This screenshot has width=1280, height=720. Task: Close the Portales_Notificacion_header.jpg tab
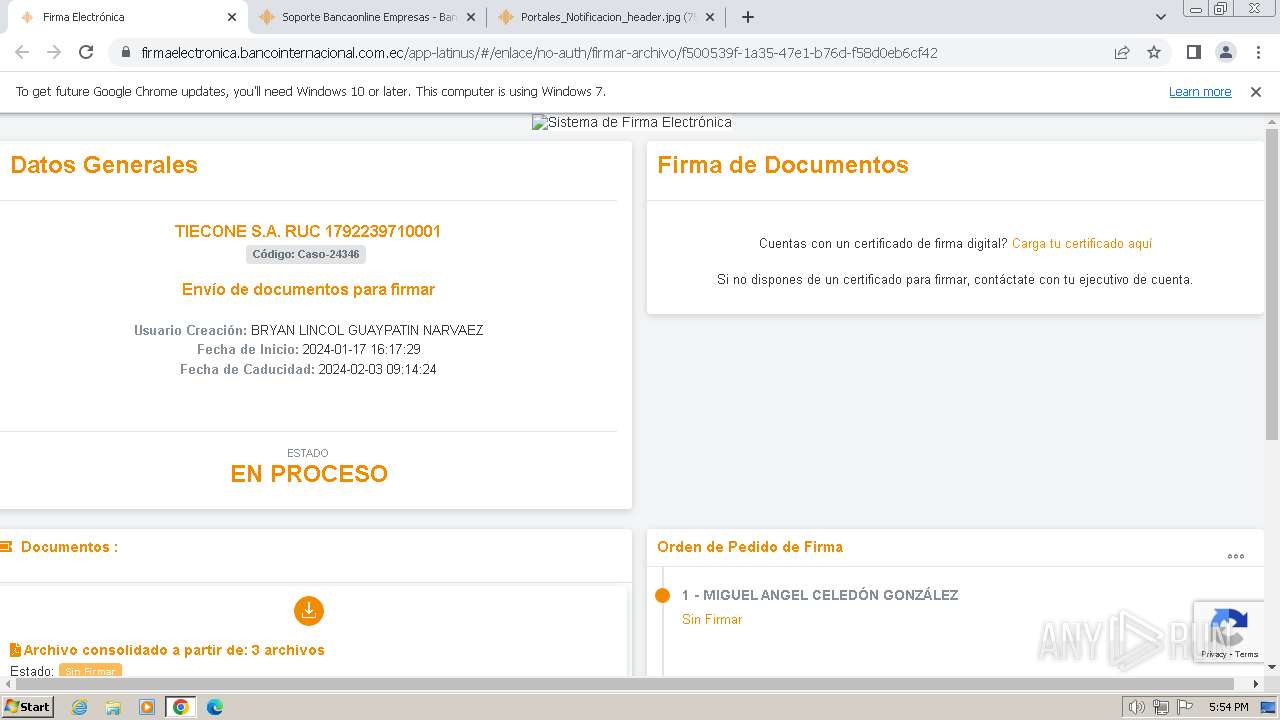(710, 17)
